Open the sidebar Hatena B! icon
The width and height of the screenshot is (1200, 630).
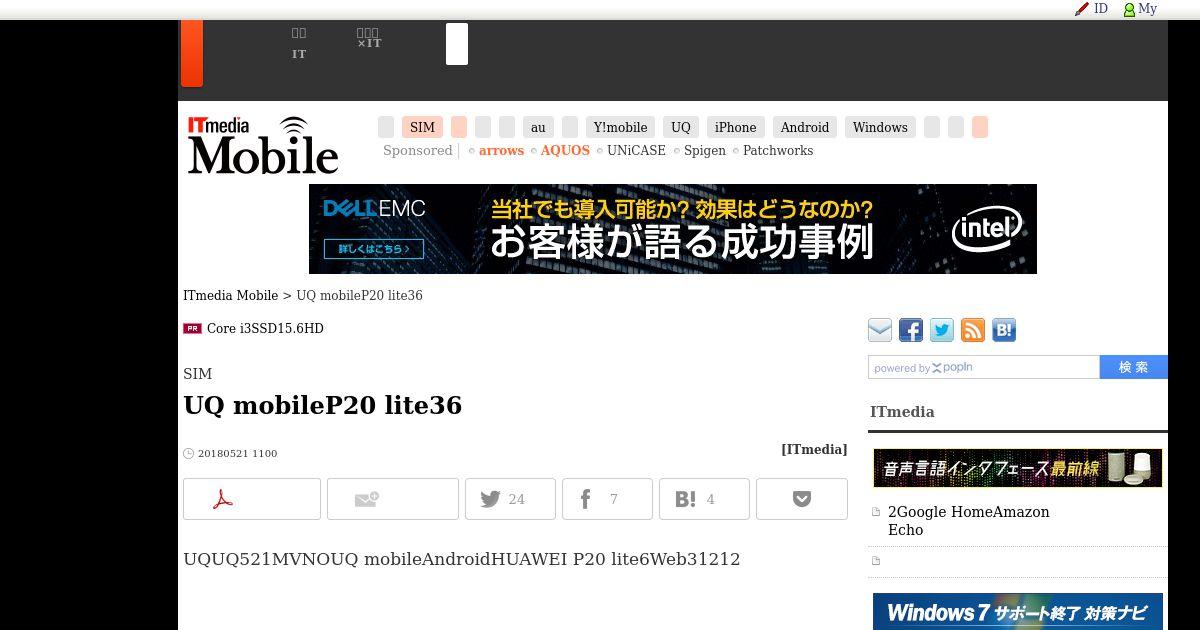(x=1004, y=330)
